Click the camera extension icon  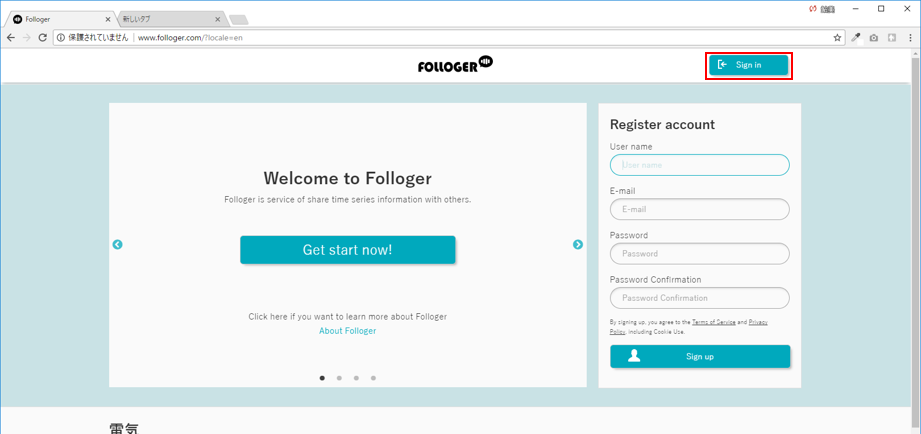874,38
